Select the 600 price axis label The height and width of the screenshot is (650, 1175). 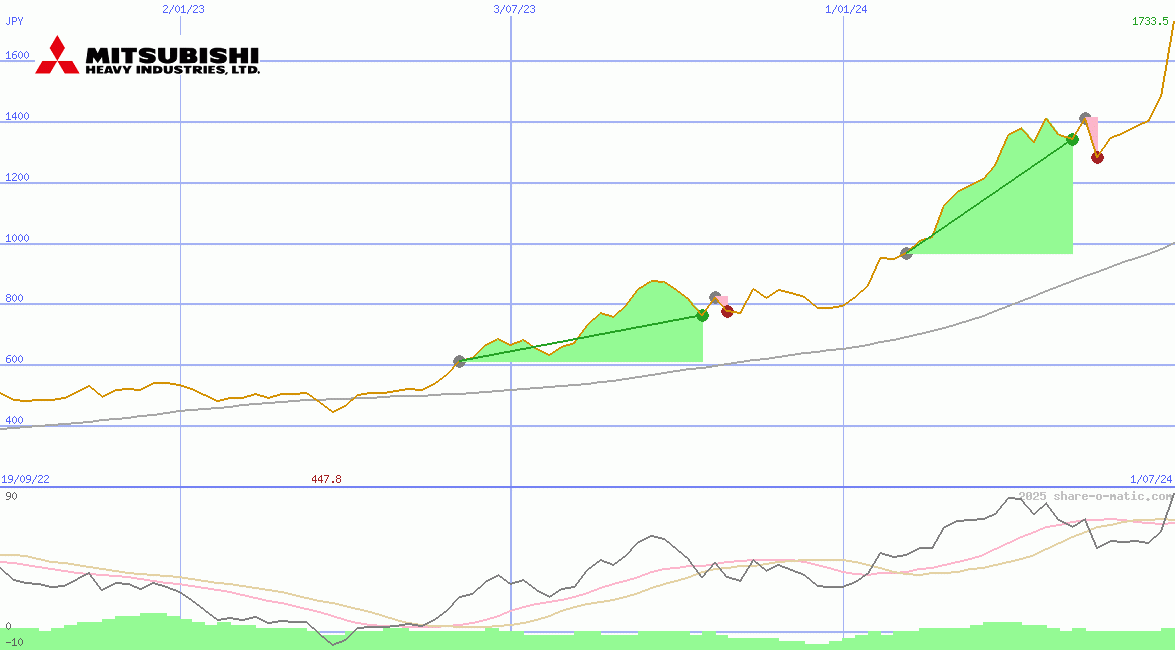click(x=14, y=359)
